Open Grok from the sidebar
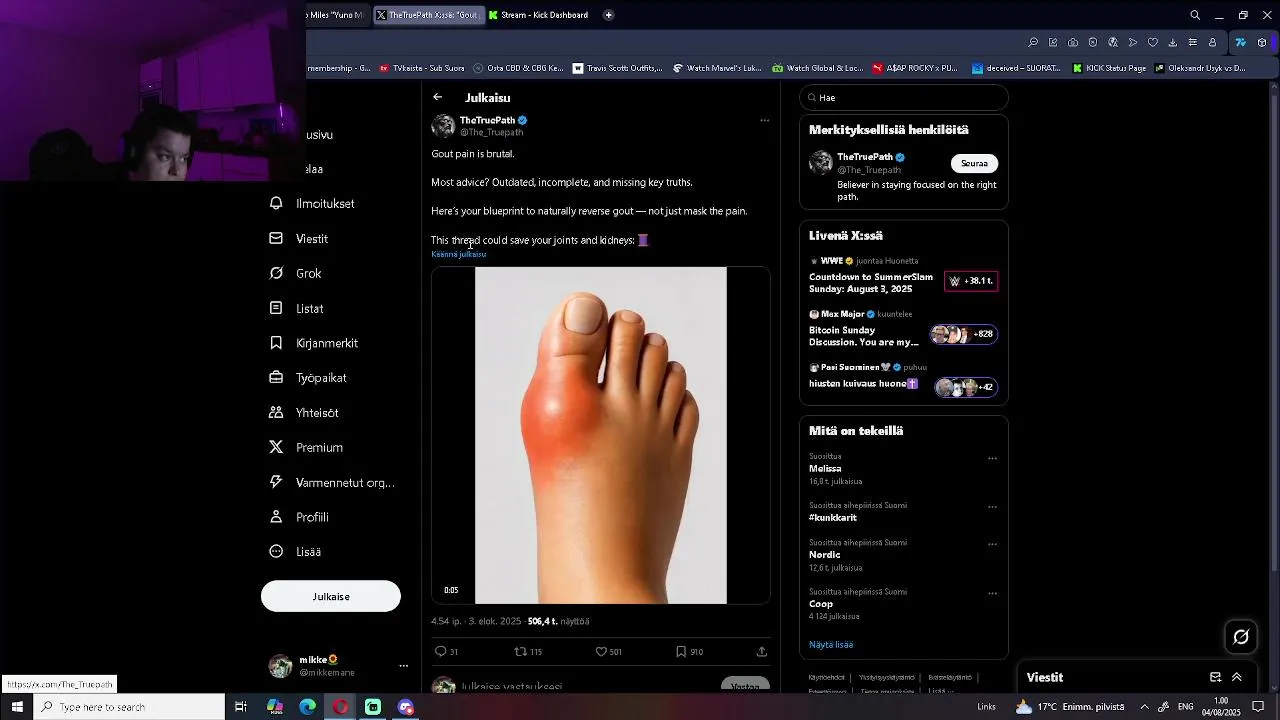 [x=296, y=273]
